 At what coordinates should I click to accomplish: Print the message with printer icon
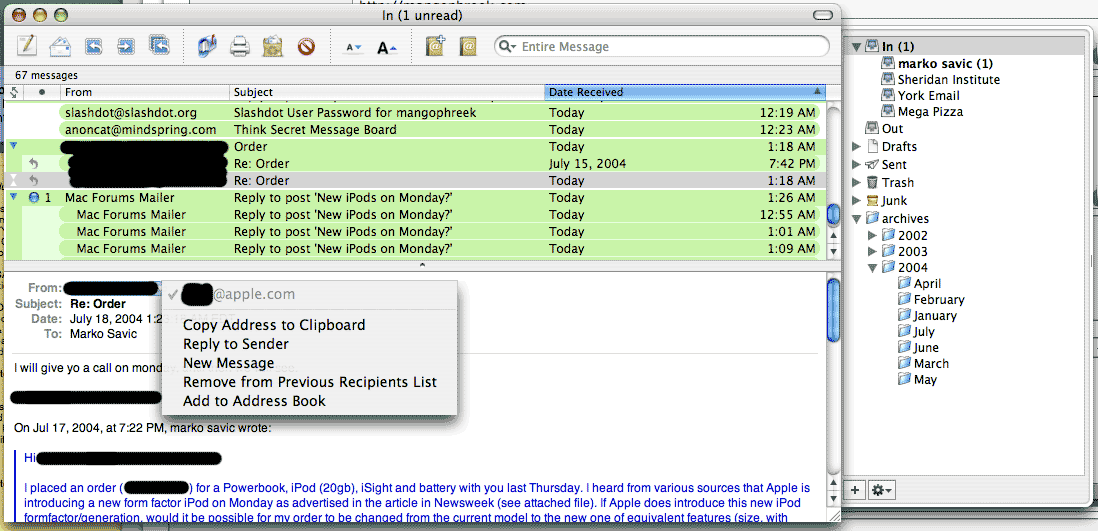point(240,47)
